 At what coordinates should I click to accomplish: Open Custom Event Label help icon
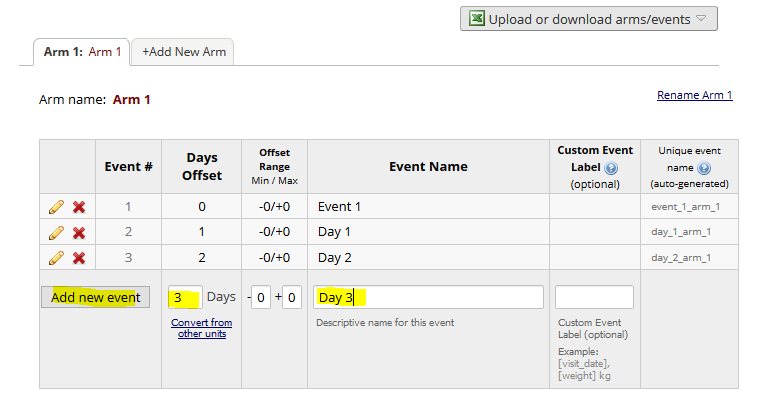click(x=611, y=168)
